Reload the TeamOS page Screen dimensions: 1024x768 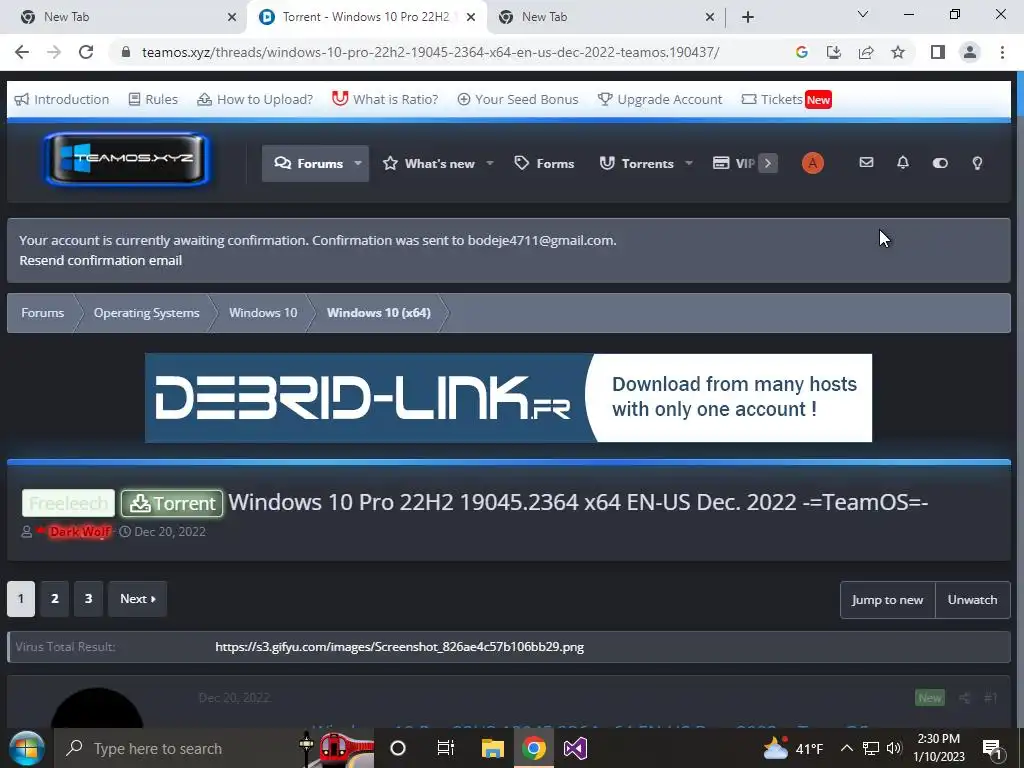[x=86, y=52]
